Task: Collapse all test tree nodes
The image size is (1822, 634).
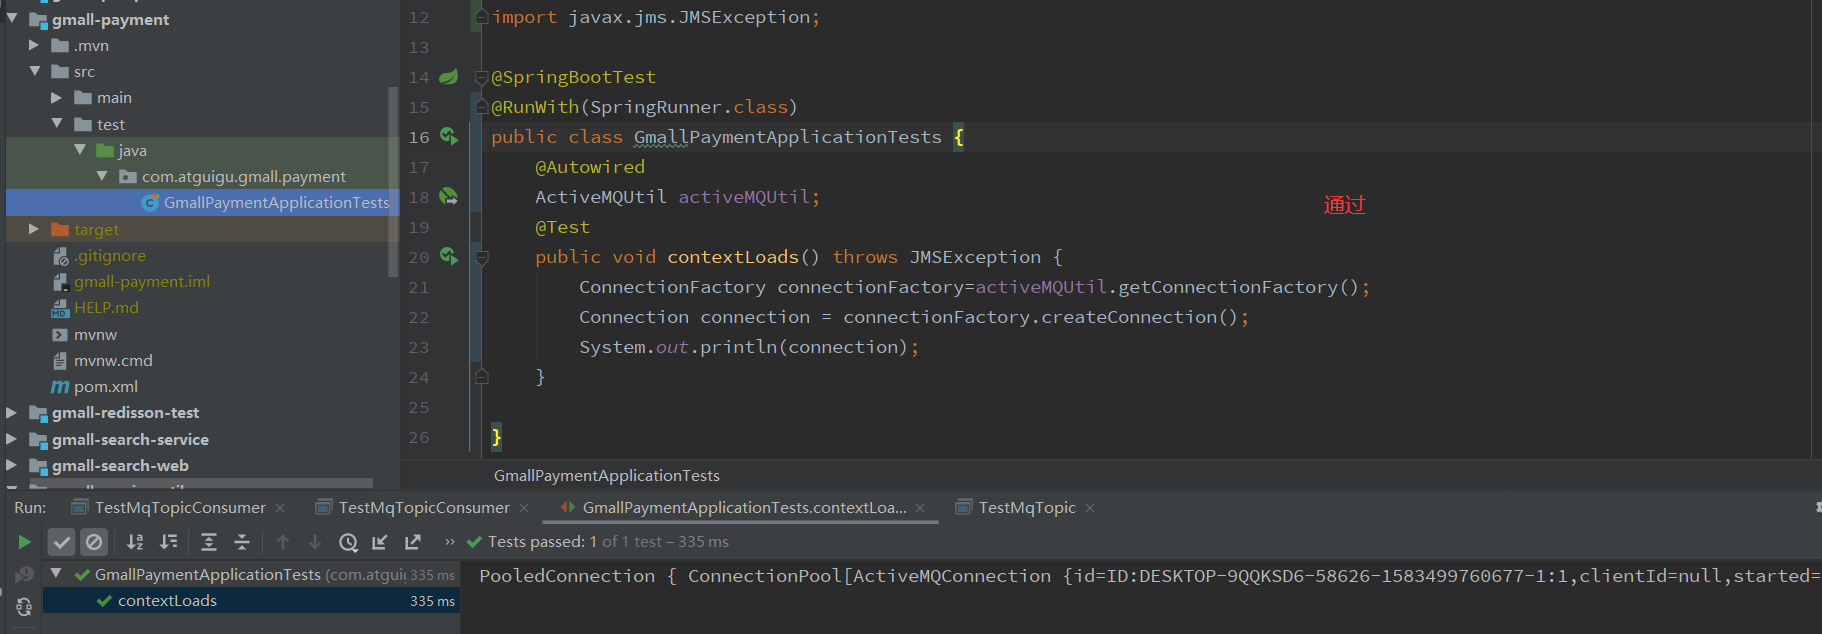Action: pyautogui.click(x=242, y=542)
